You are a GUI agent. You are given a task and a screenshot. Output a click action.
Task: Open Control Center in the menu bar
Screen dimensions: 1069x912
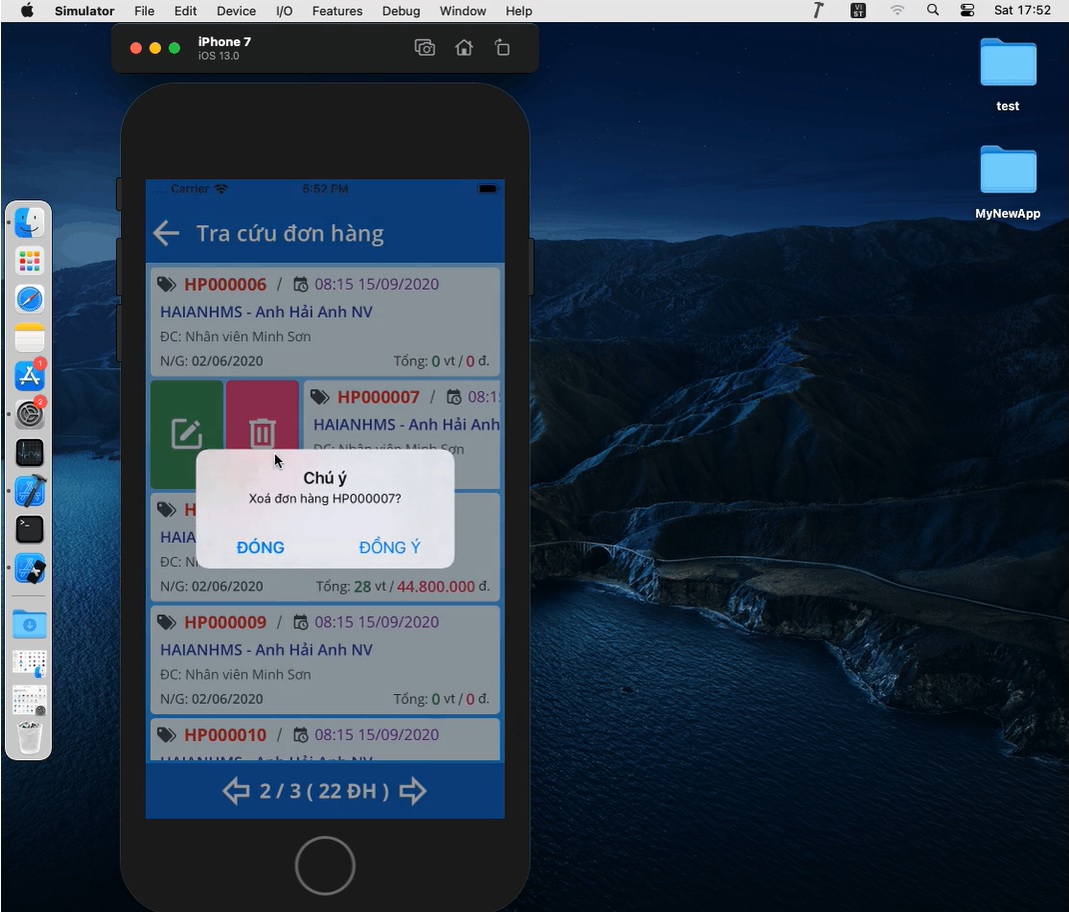click(x=966, y=11)
